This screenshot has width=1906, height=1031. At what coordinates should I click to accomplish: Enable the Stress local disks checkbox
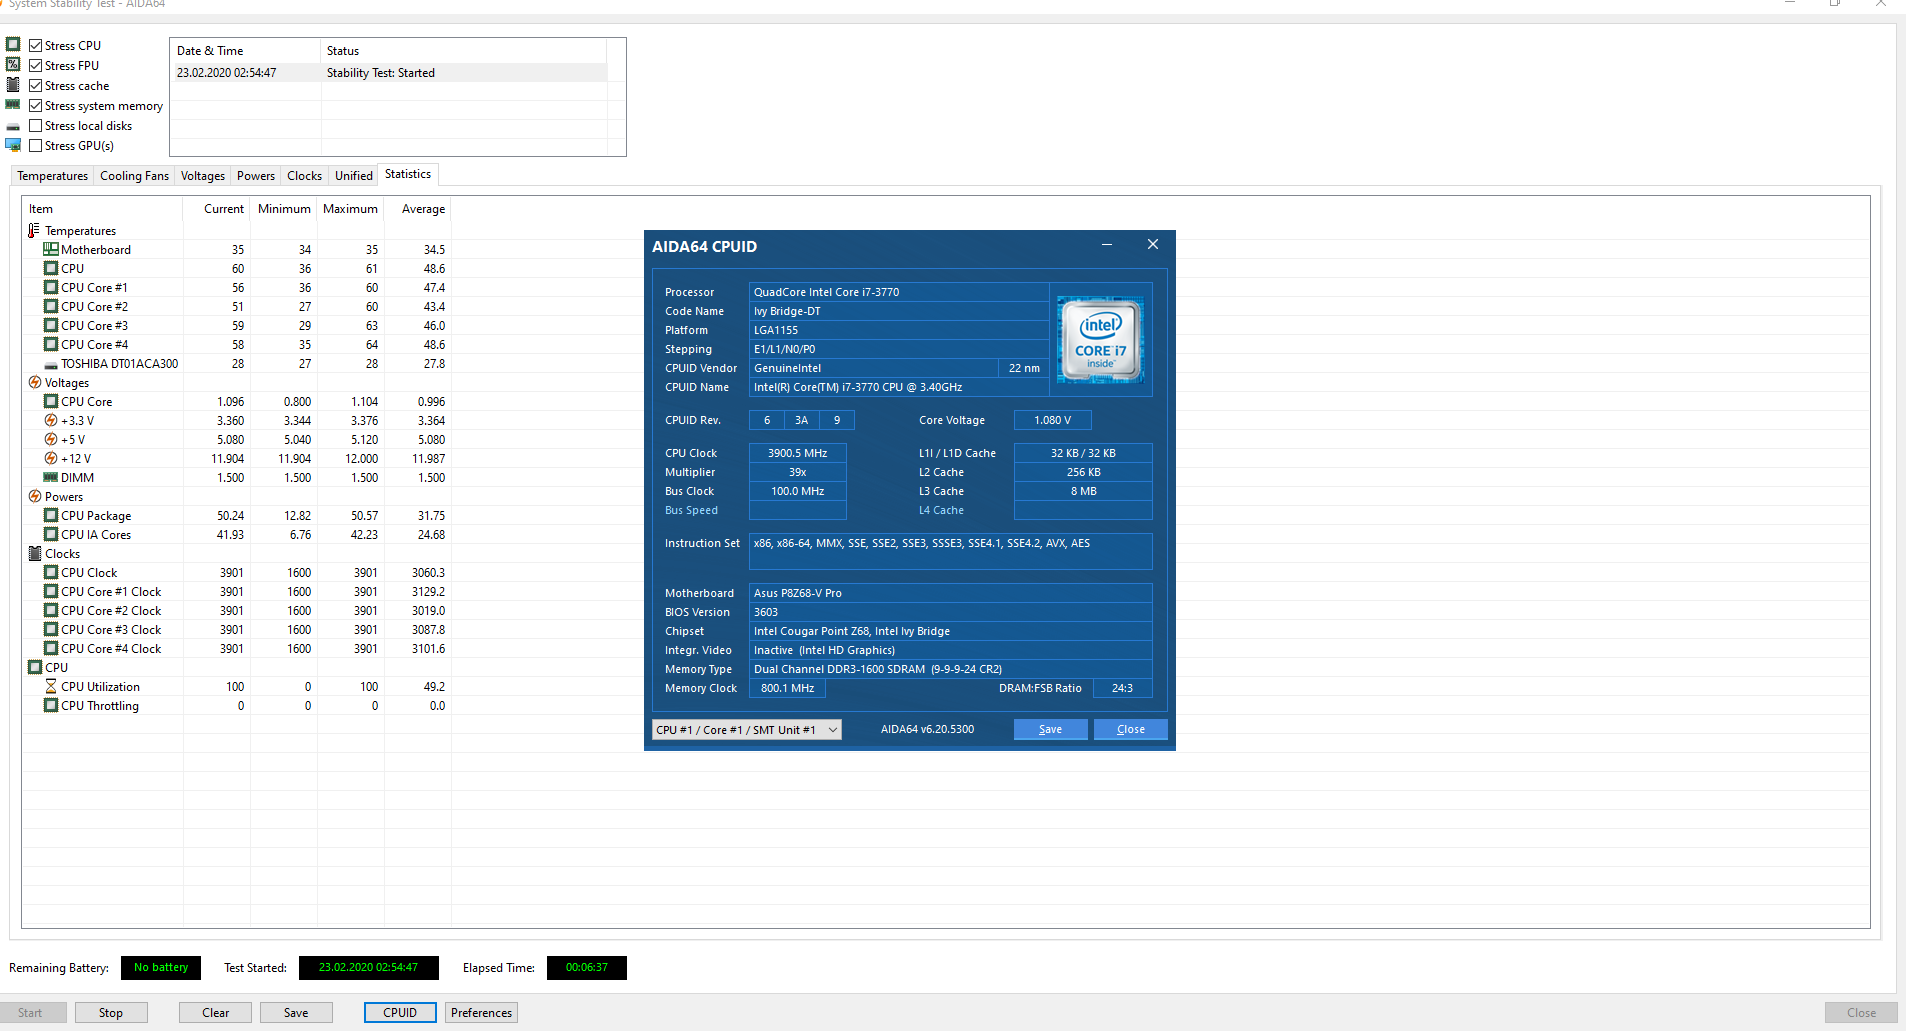[36, 125]
